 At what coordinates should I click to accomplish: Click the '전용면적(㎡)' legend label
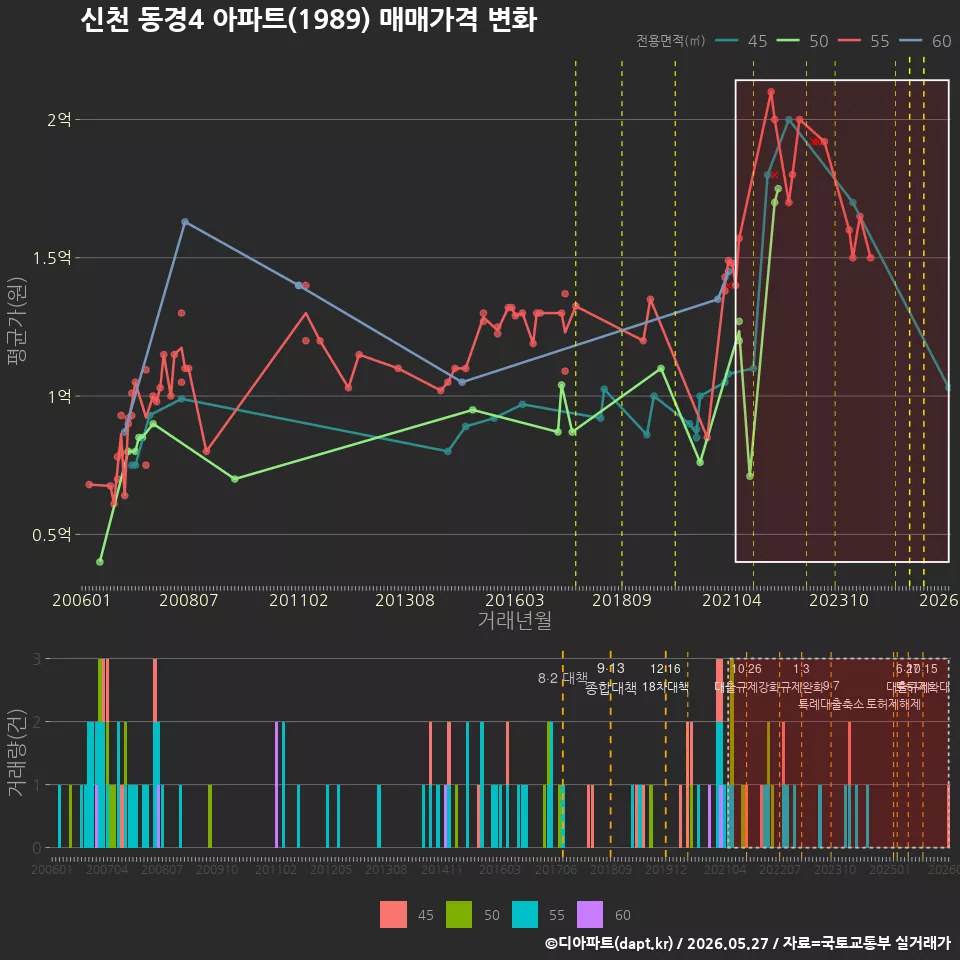point(670,41)
